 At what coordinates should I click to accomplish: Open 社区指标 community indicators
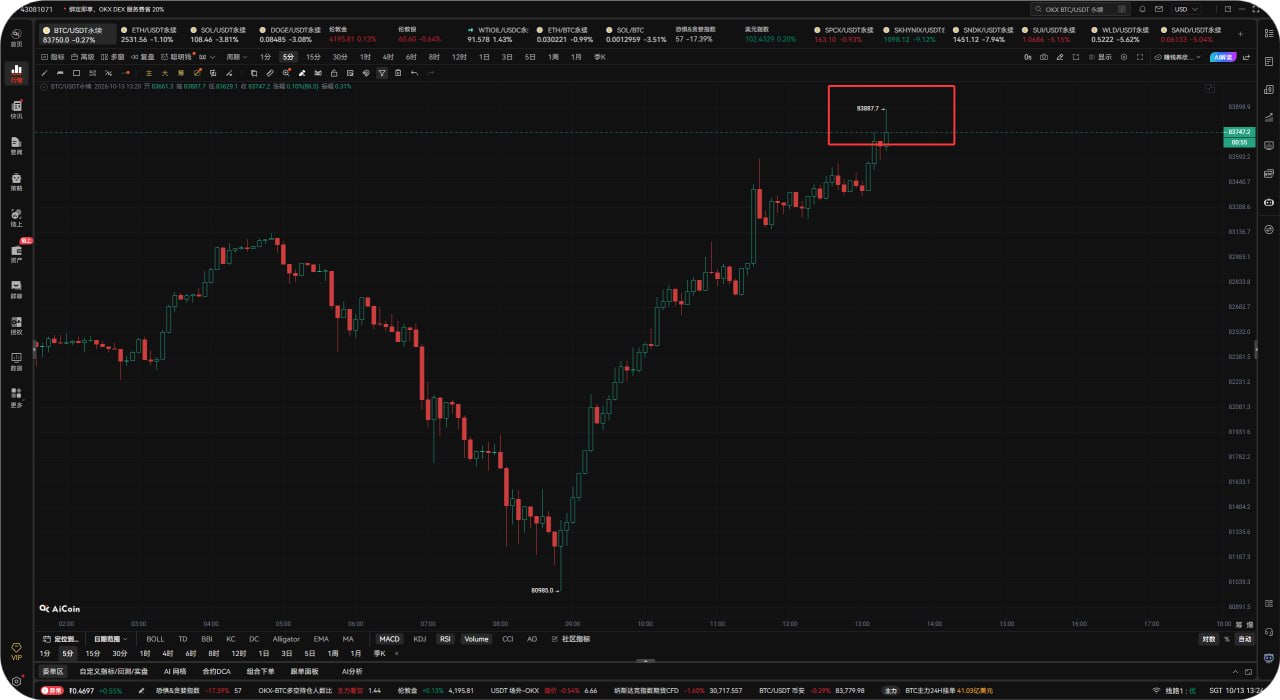(x=570, y=638)
